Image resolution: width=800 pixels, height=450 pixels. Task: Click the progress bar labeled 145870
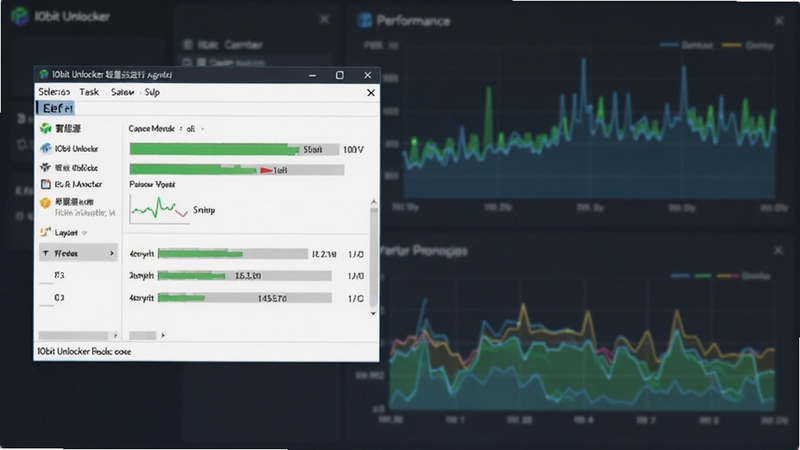245,298
